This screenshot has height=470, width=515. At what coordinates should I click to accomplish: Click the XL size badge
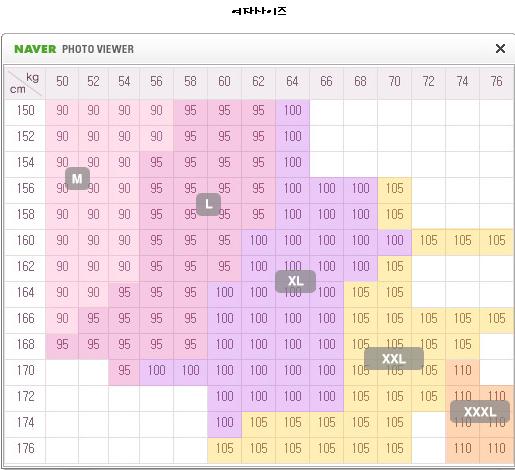pos(295,281)
